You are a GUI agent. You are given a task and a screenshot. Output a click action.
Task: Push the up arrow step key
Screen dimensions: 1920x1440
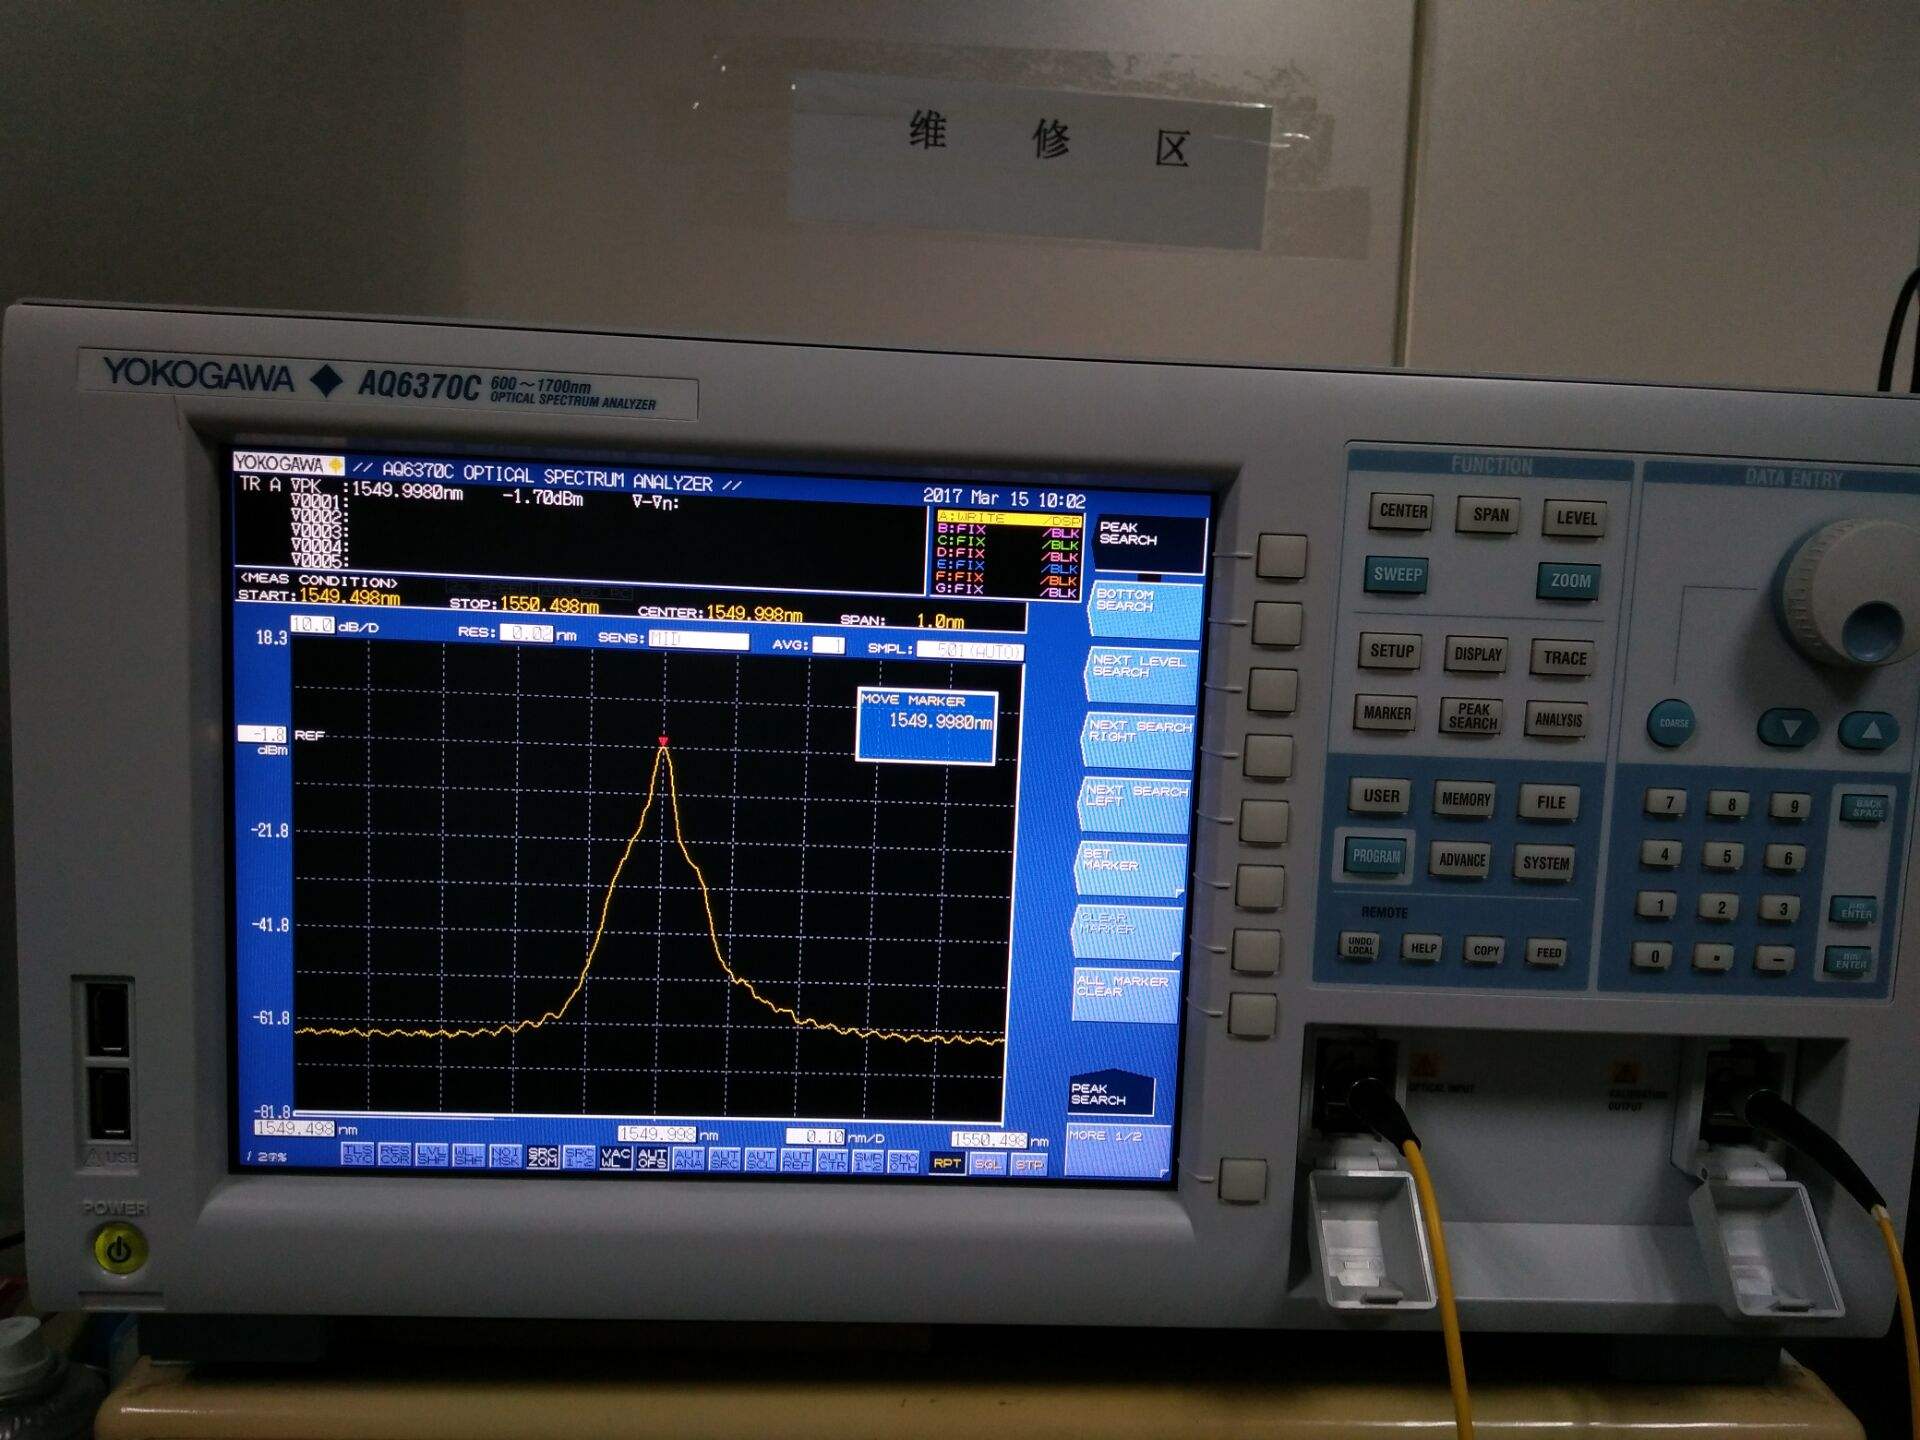[1869, 731]
